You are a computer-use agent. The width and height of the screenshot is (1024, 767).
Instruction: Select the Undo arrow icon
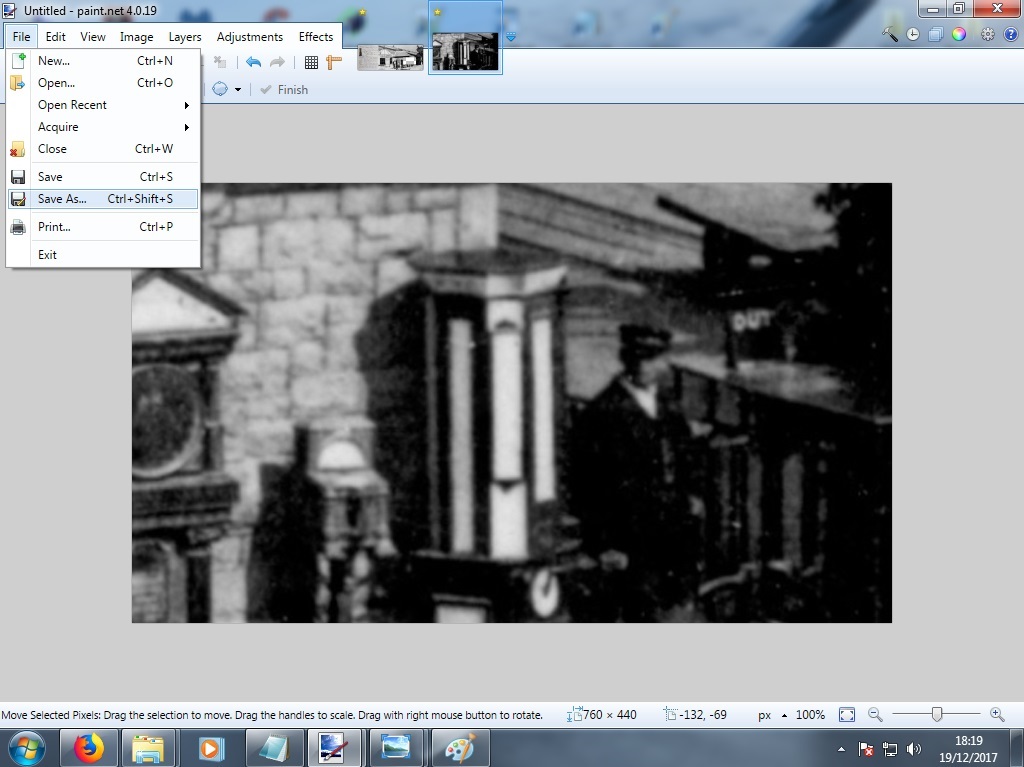click(x=253, y=61)
